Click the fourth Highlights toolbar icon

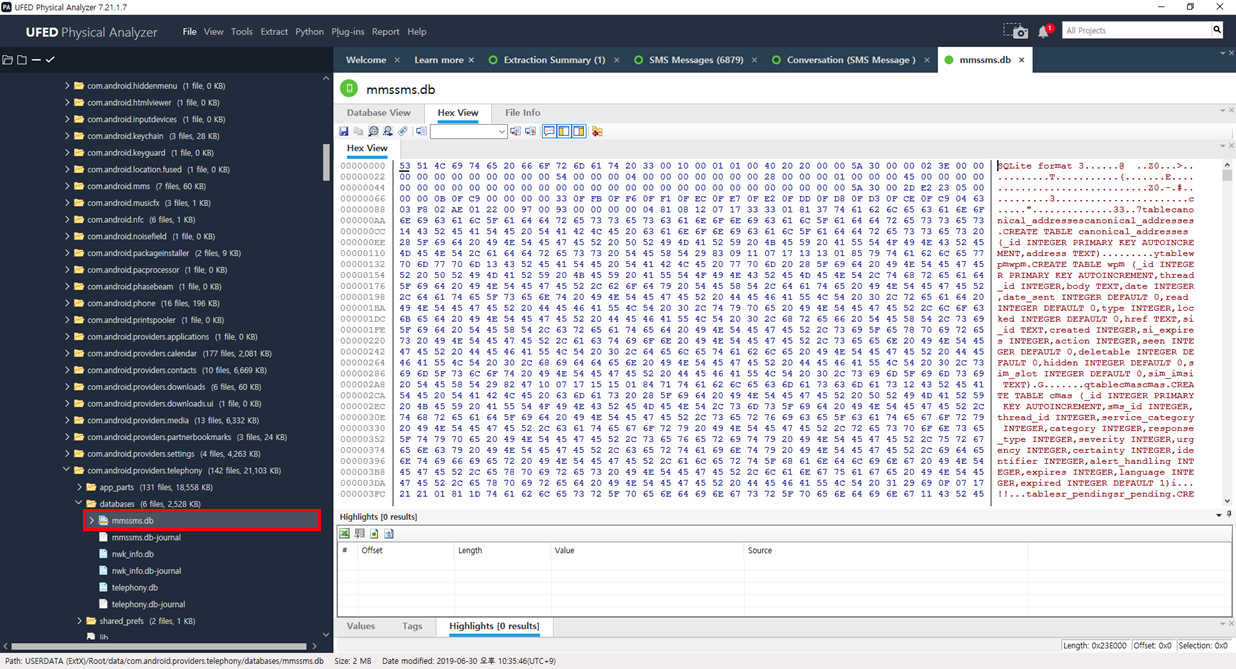[x=389, y=534]
